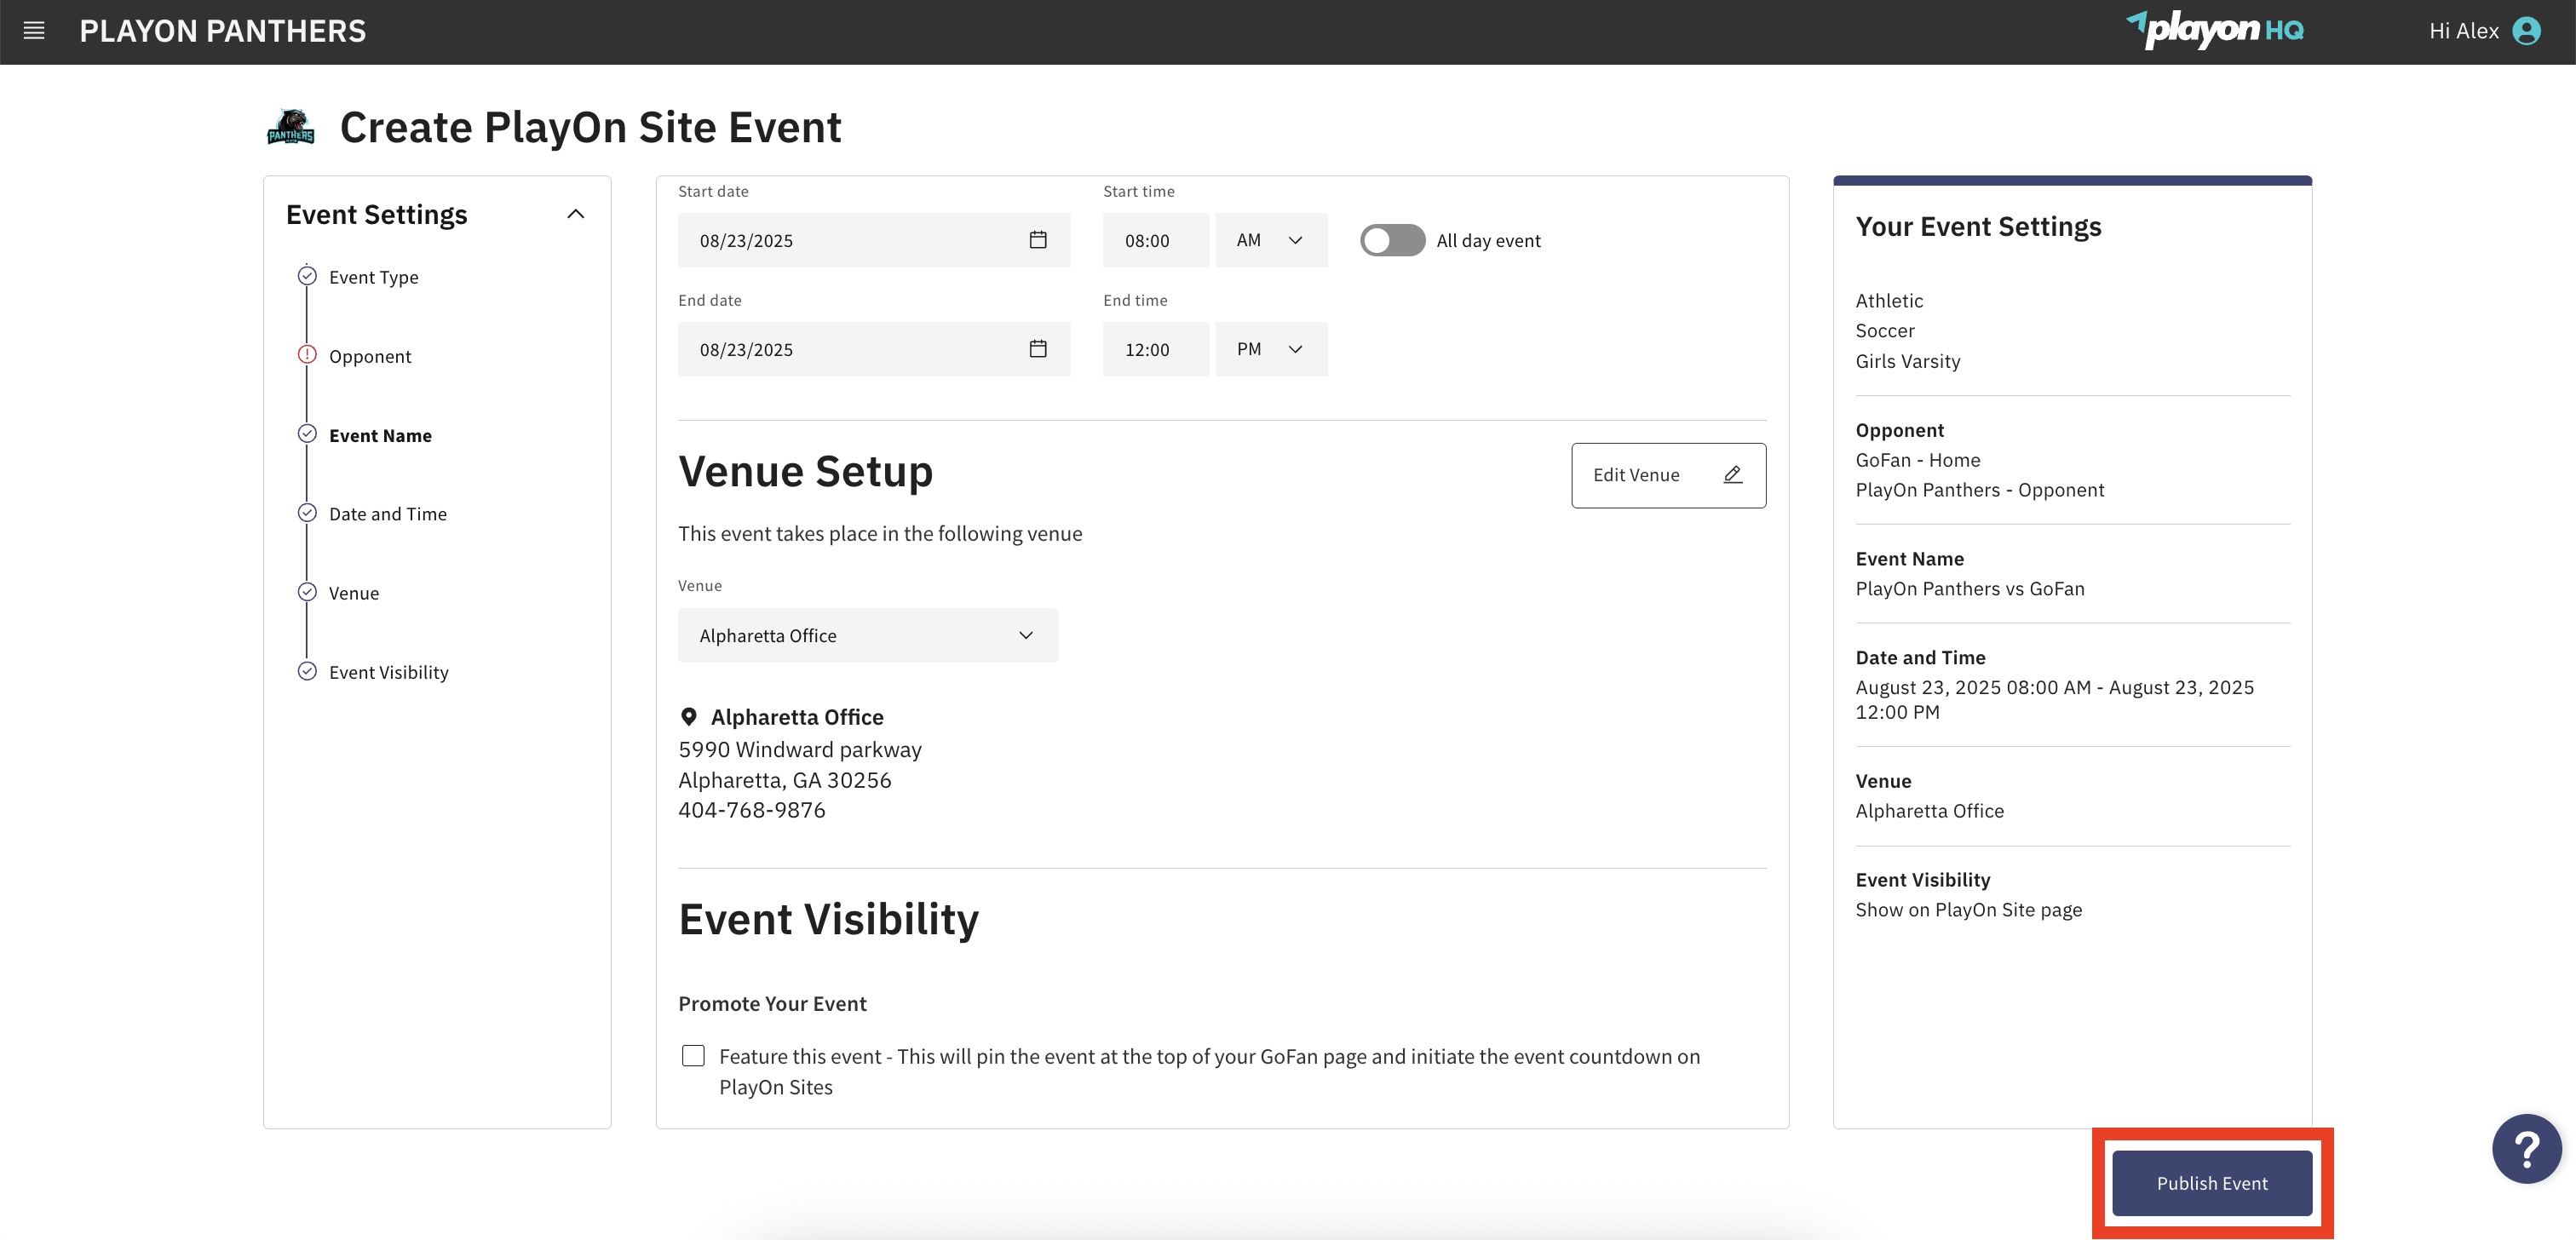Open the End date calendar picker icon

coord(1038,349)
